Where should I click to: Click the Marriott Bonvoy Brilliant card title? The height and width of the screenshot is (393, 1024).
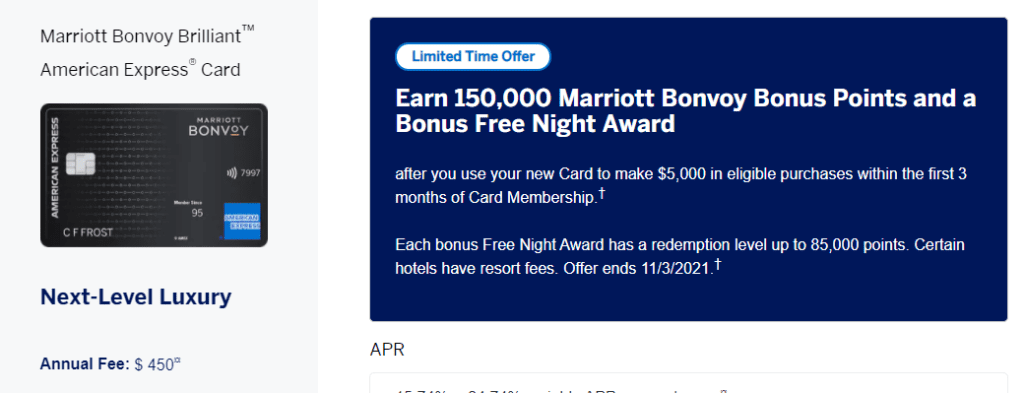coord(147,52)
